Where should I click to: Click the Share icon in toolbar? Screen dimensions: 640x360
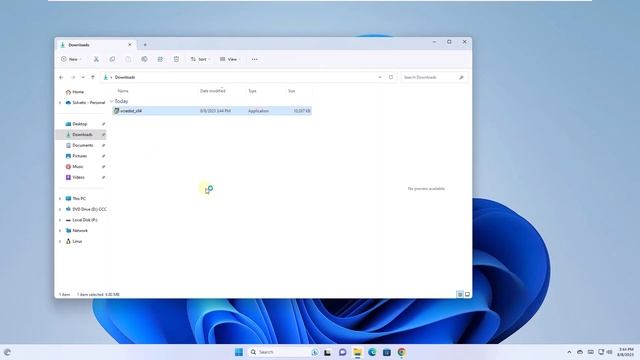tap(160, 59)
